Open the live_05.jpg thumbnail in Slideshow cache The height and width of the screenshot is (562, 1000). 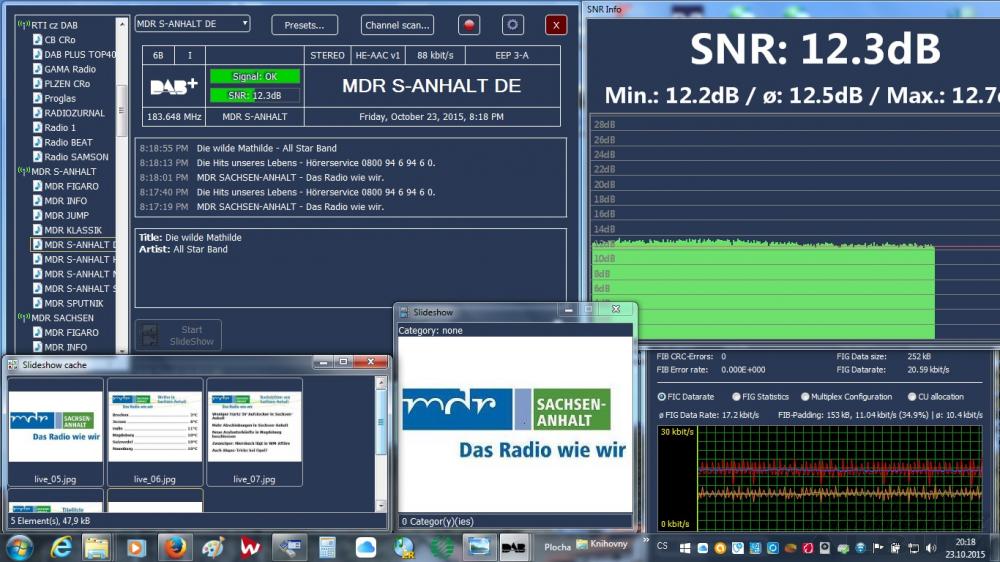click(x=55, y=432)
